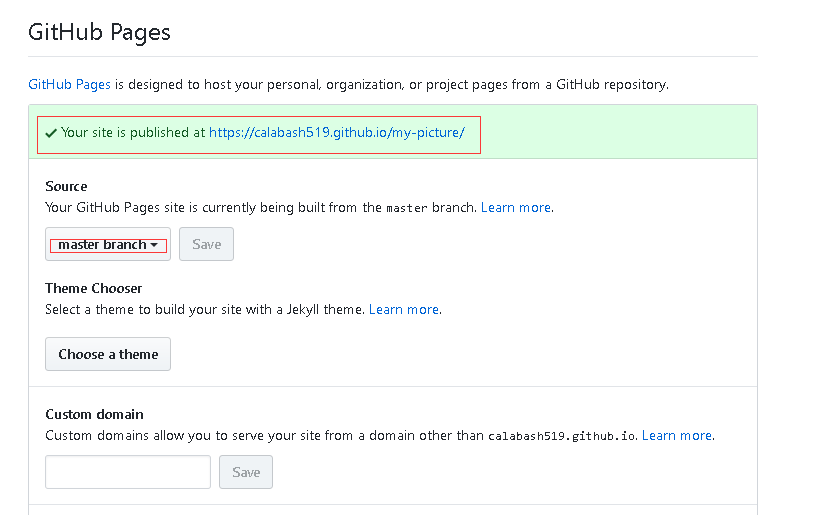Image resolution: width=835 pixels, height=515 pixels.
Task: Click the green checkmark published status icon
Action: (x=51, y=133)
